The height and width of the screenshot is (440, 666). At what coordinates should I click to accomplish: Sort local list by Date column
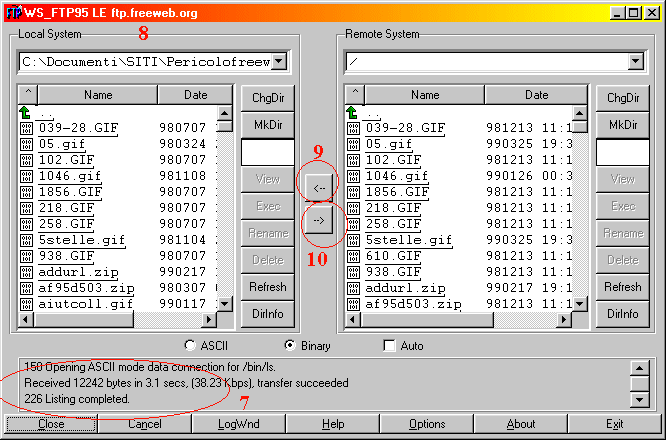tap(195, 95)
